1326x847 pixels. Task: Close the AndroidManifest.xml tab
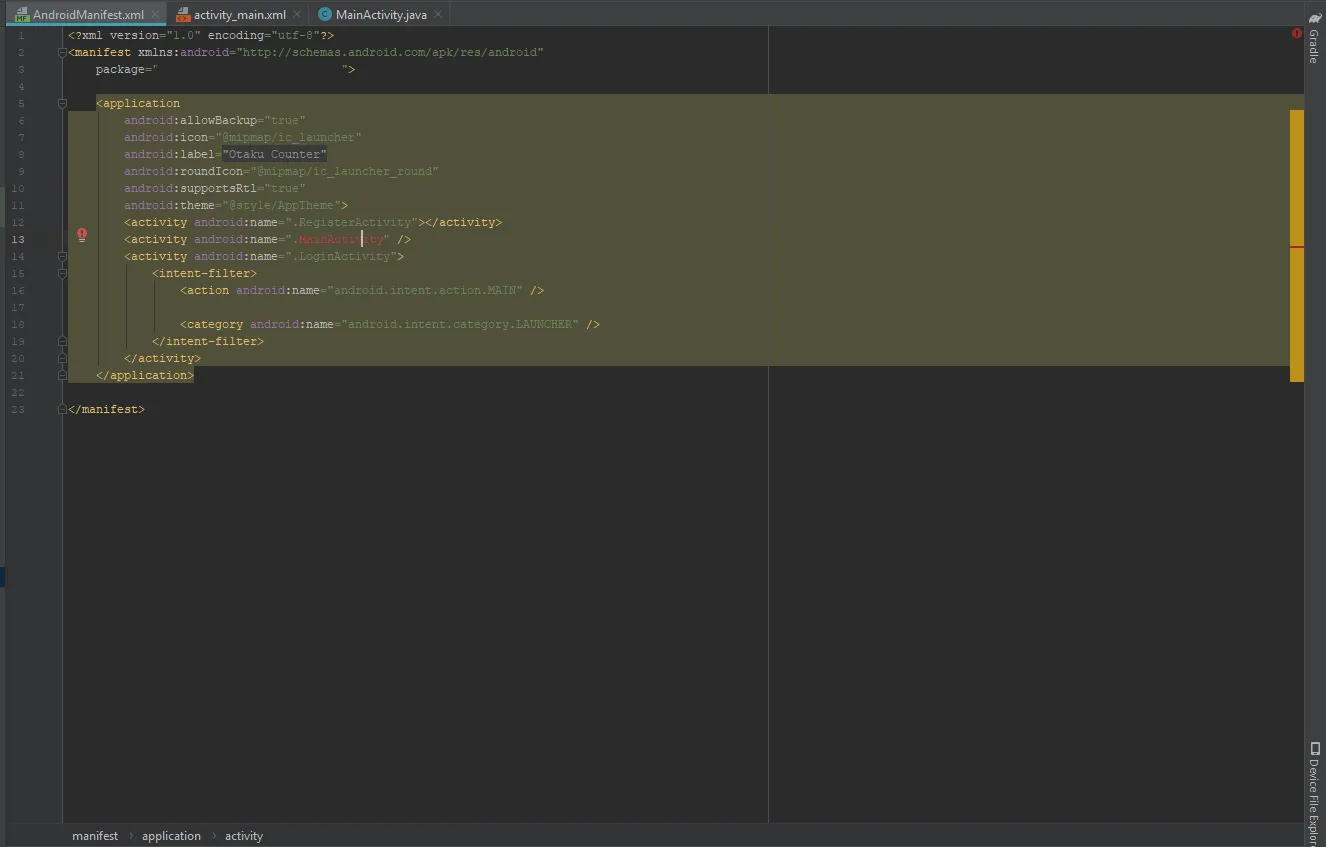coord(155,15)
